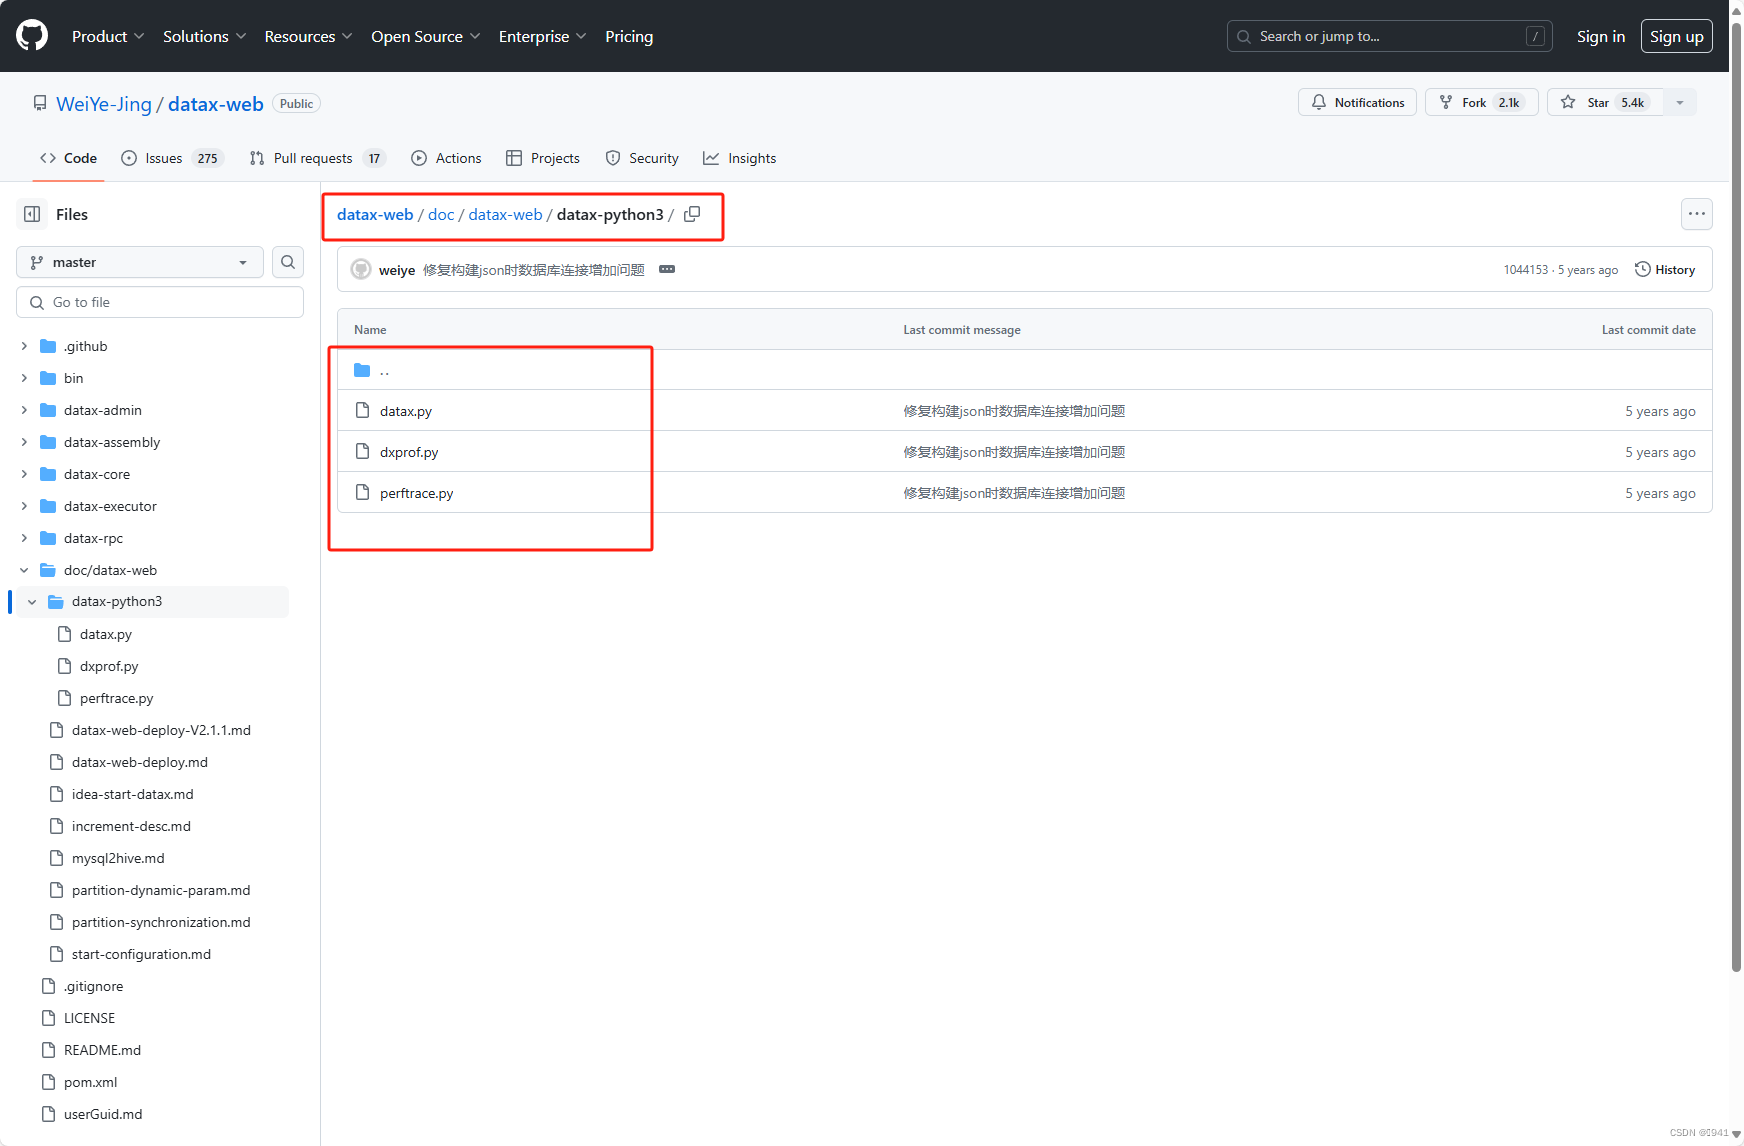Open the Enterprise menu
Image resolution: width=1744 pixels, height=1146 pixels.
(542, 36)
